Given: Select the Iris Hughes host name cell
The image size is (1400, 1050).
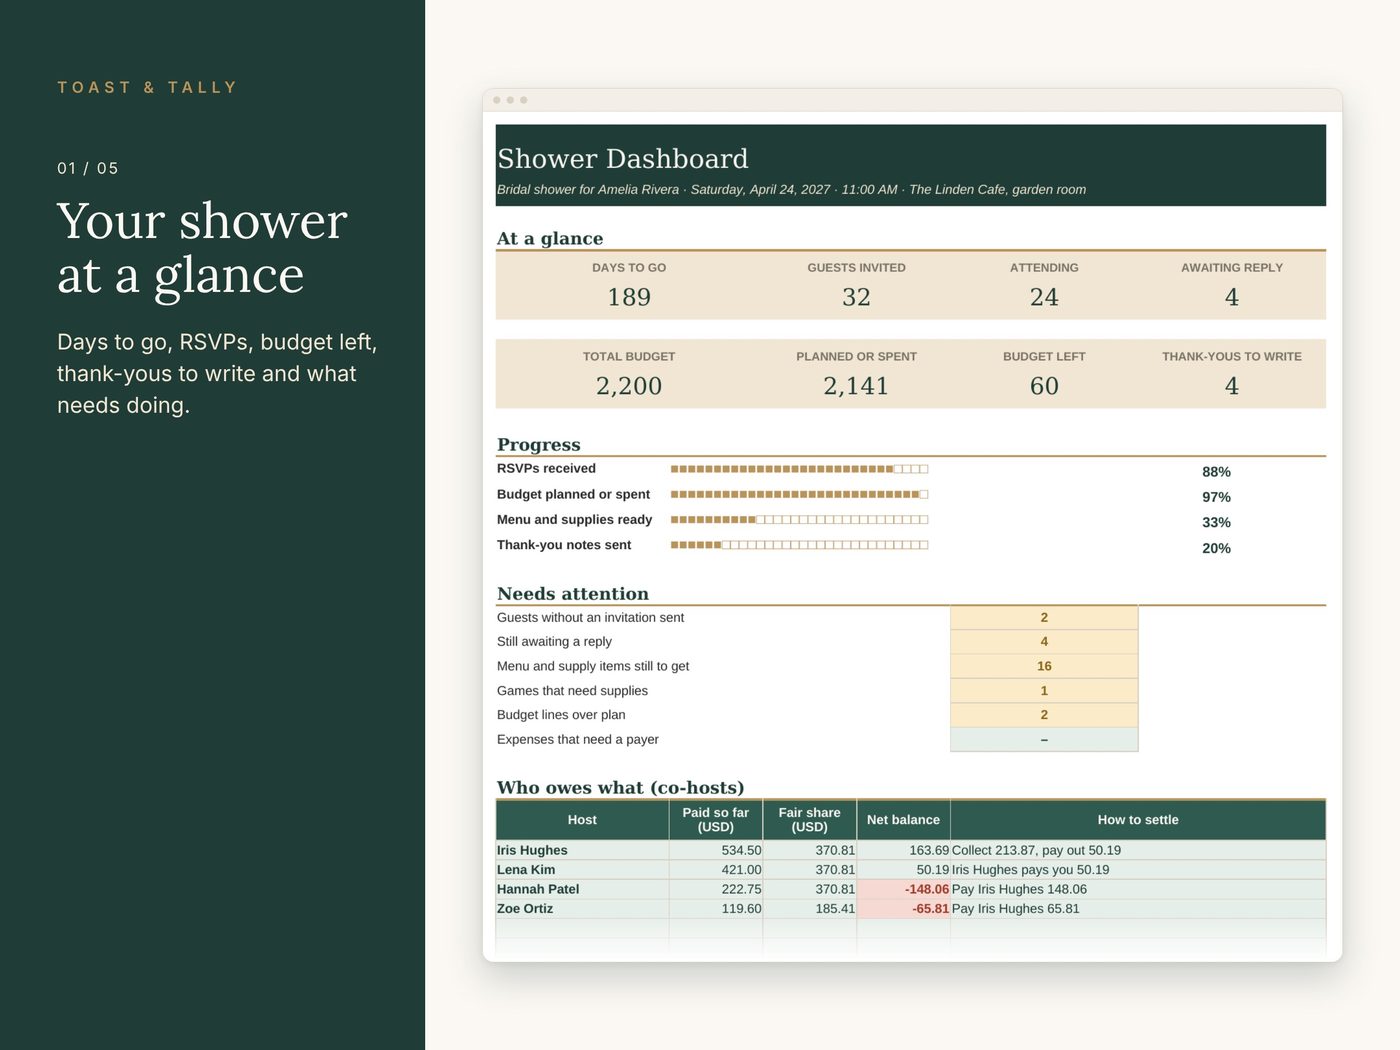Looking at the screenshot, I should pyautogui.click(x=582, y=850).
